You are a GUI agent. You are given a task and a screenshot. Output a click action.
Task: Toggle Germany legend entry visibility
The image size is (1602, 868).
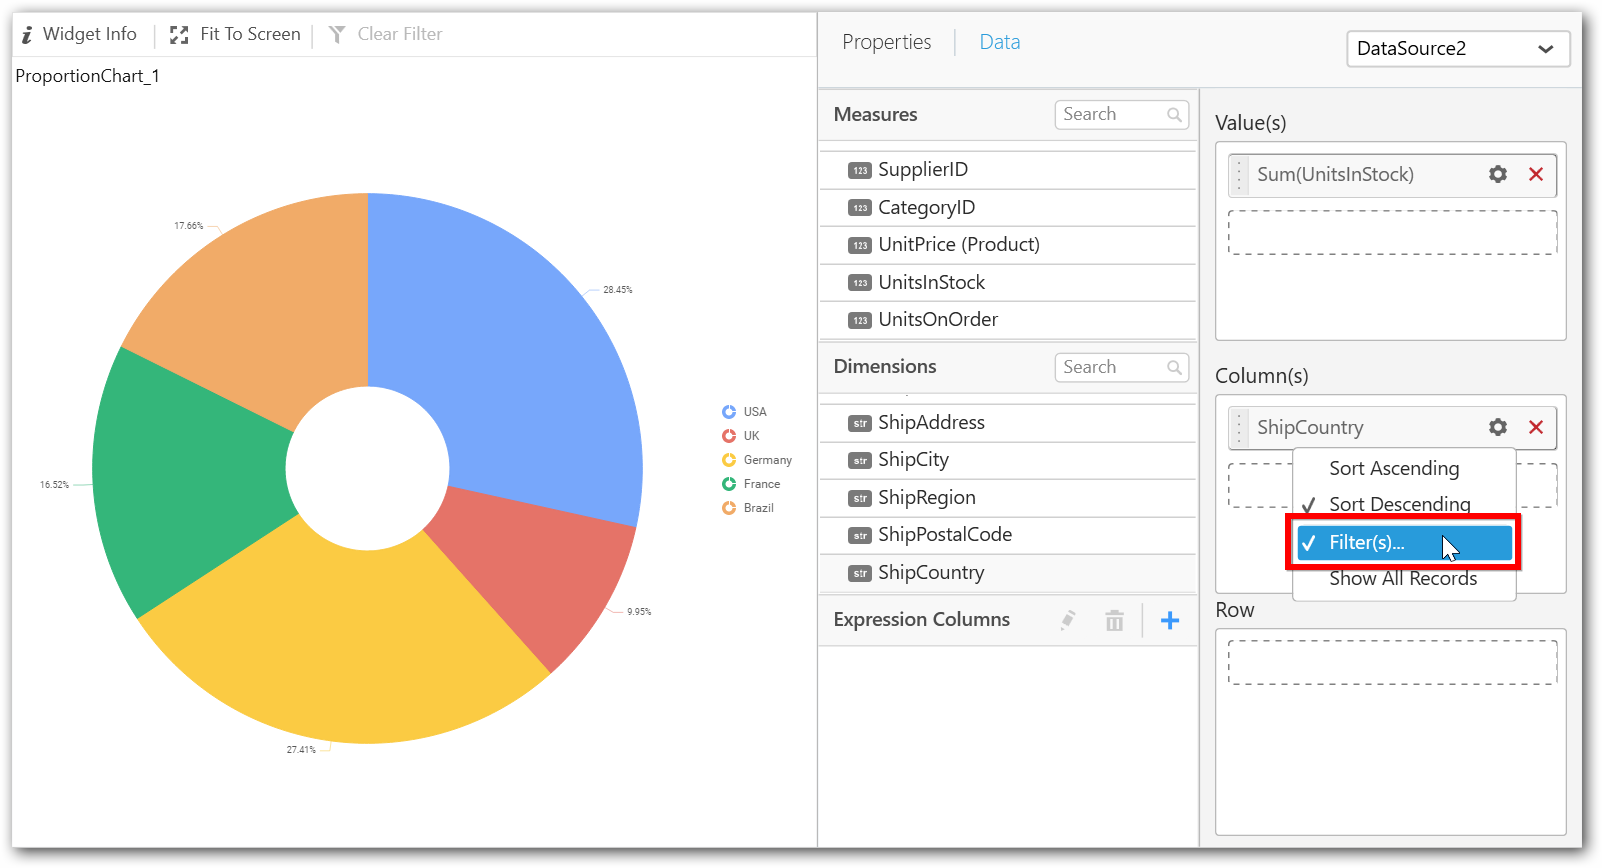pos(757,460)
